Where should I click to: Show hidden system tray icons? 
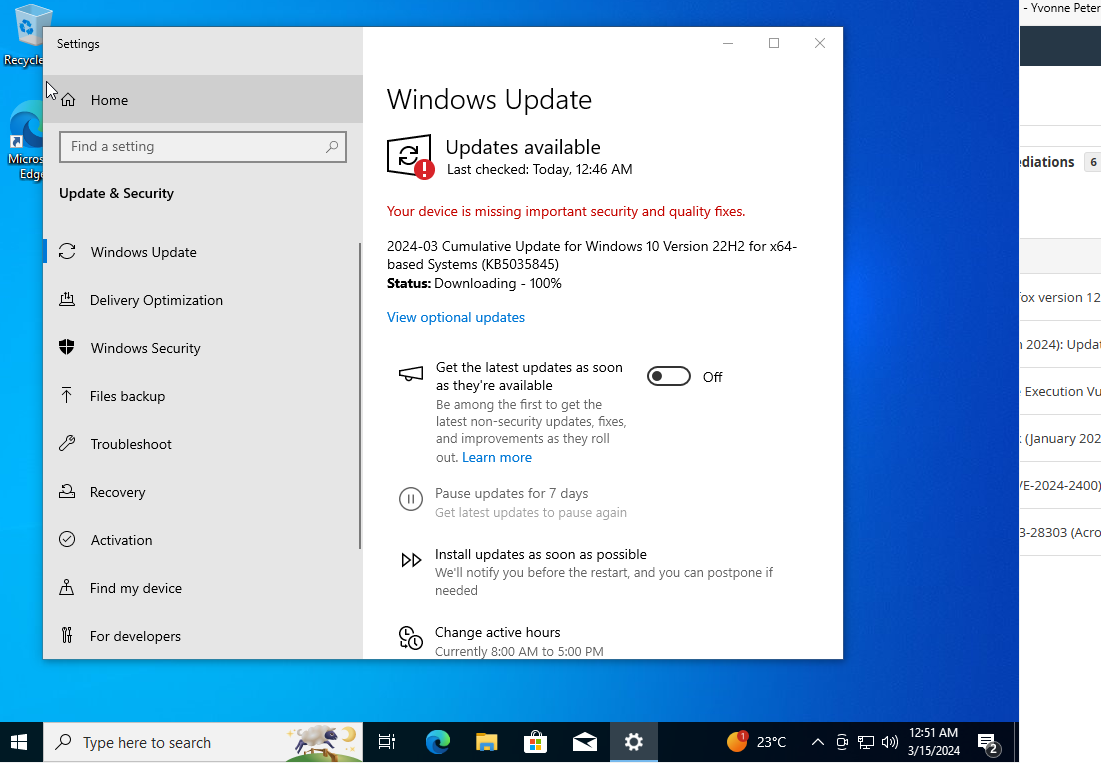pyautogui.click(x=817, y=742)
